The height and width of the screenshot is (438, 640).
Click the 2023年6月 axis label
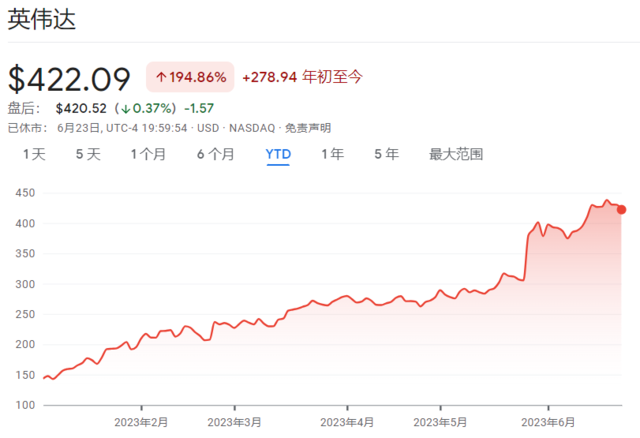[x=548, y=422]
